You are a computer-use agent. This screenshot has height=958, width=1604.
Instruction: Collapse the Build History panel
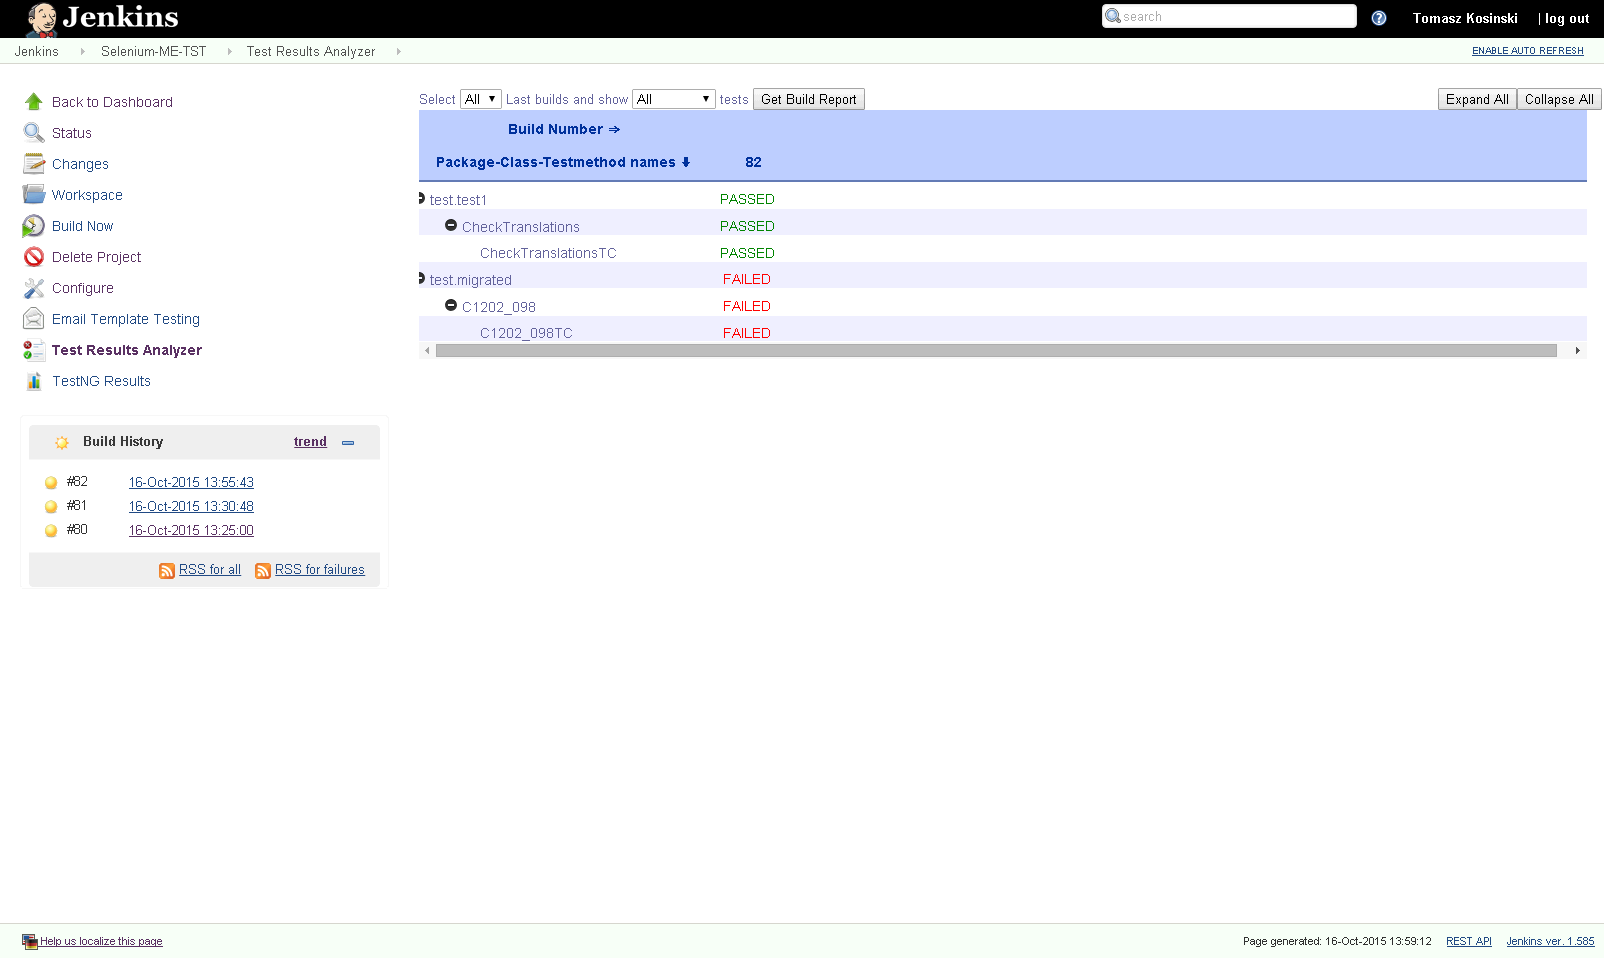[x=348, y=442]
